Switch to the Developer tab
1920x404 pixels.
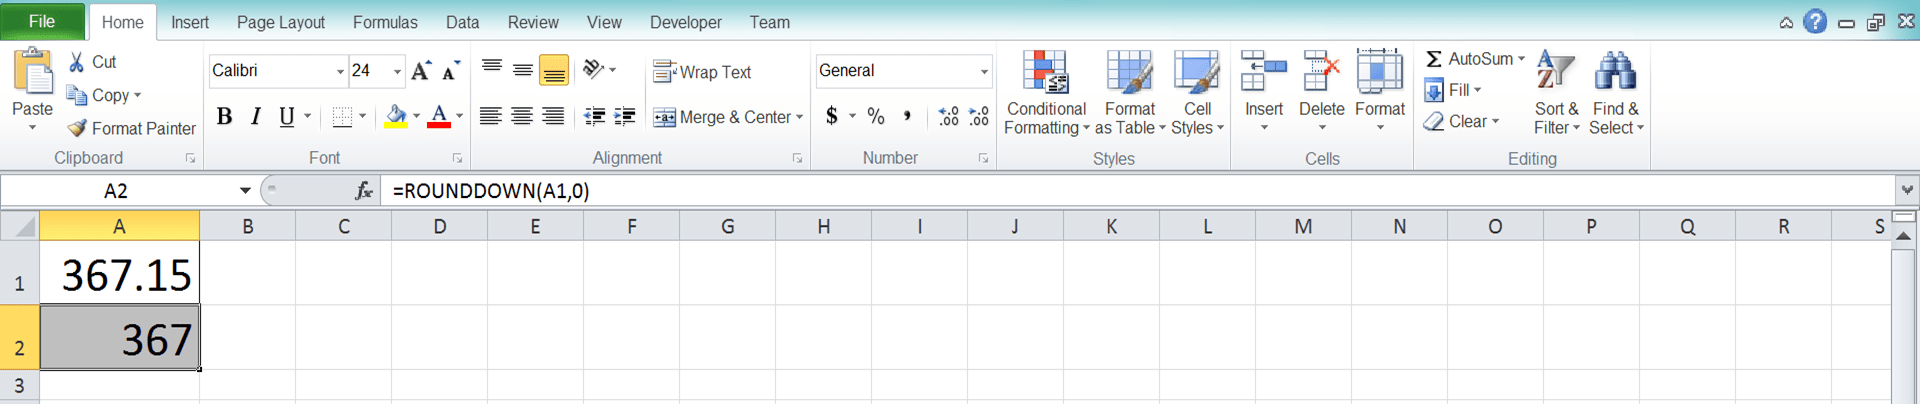(686, 22)
